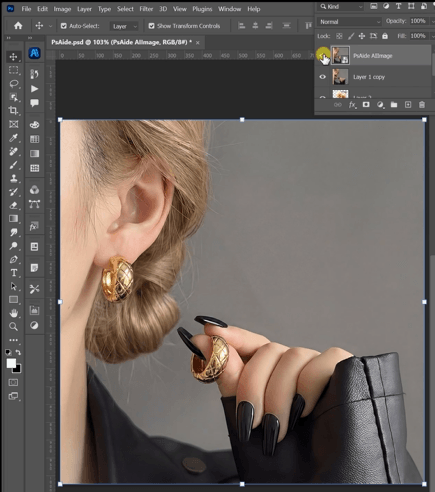Open the Actions panel play icon
435x492 pixels.
[x=34, y=89]
